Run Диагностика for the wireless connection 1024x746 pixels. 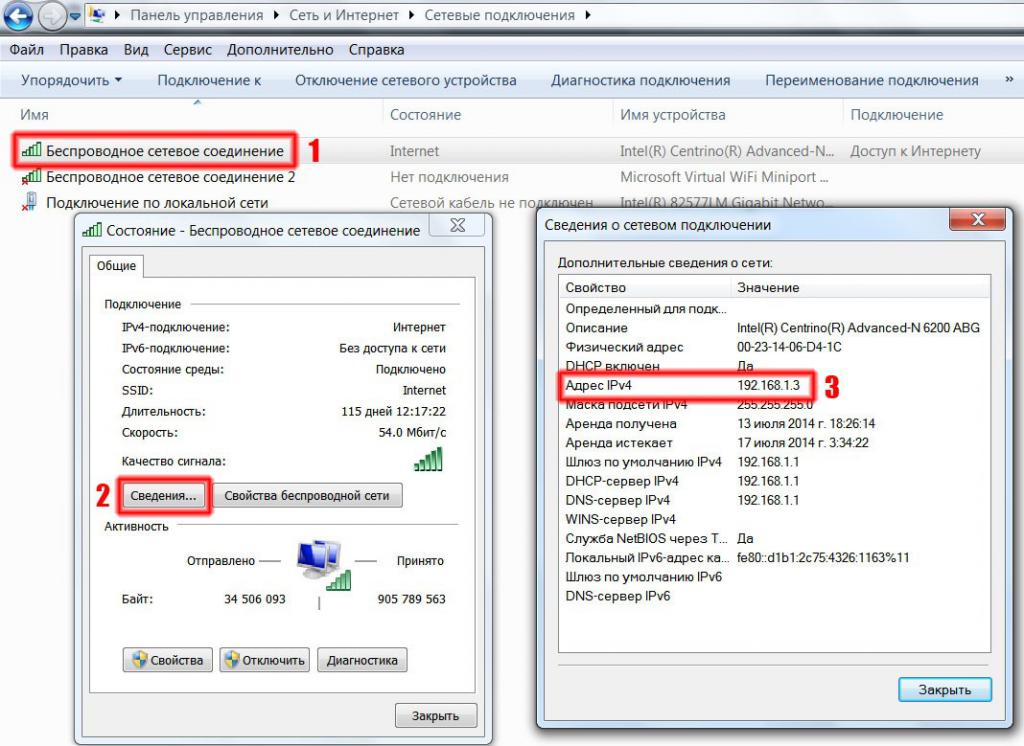(x=362, y=660)
